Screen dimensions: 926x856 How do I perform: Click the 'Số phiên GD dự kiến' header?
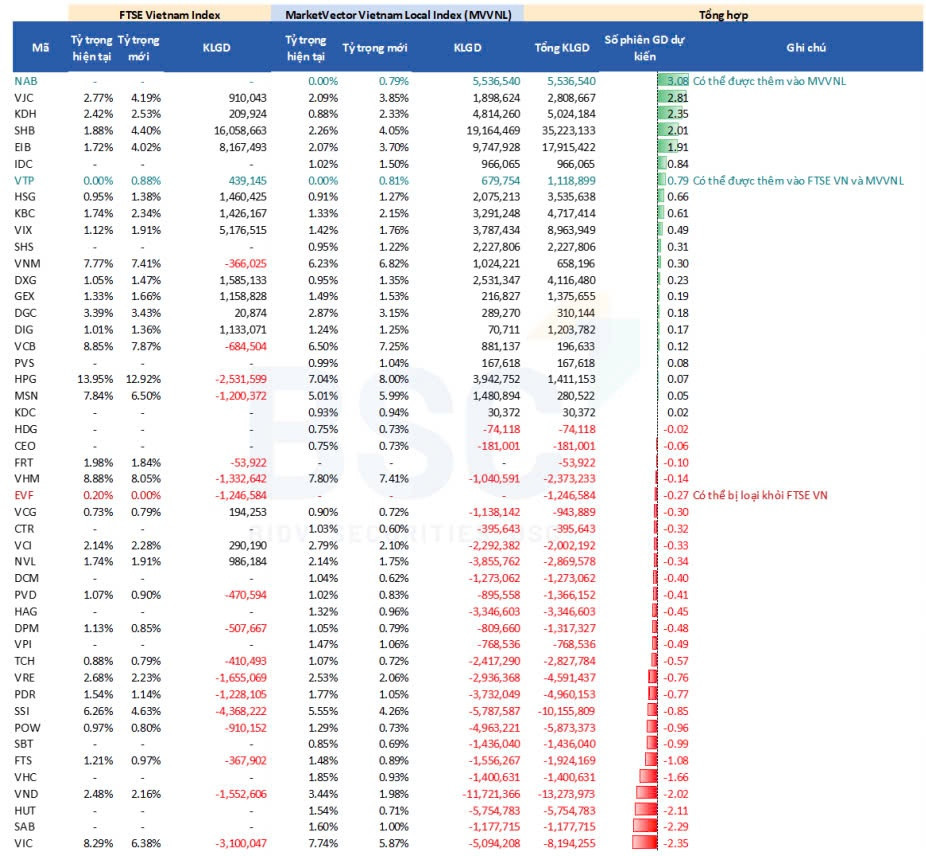(x=644, y=48)
